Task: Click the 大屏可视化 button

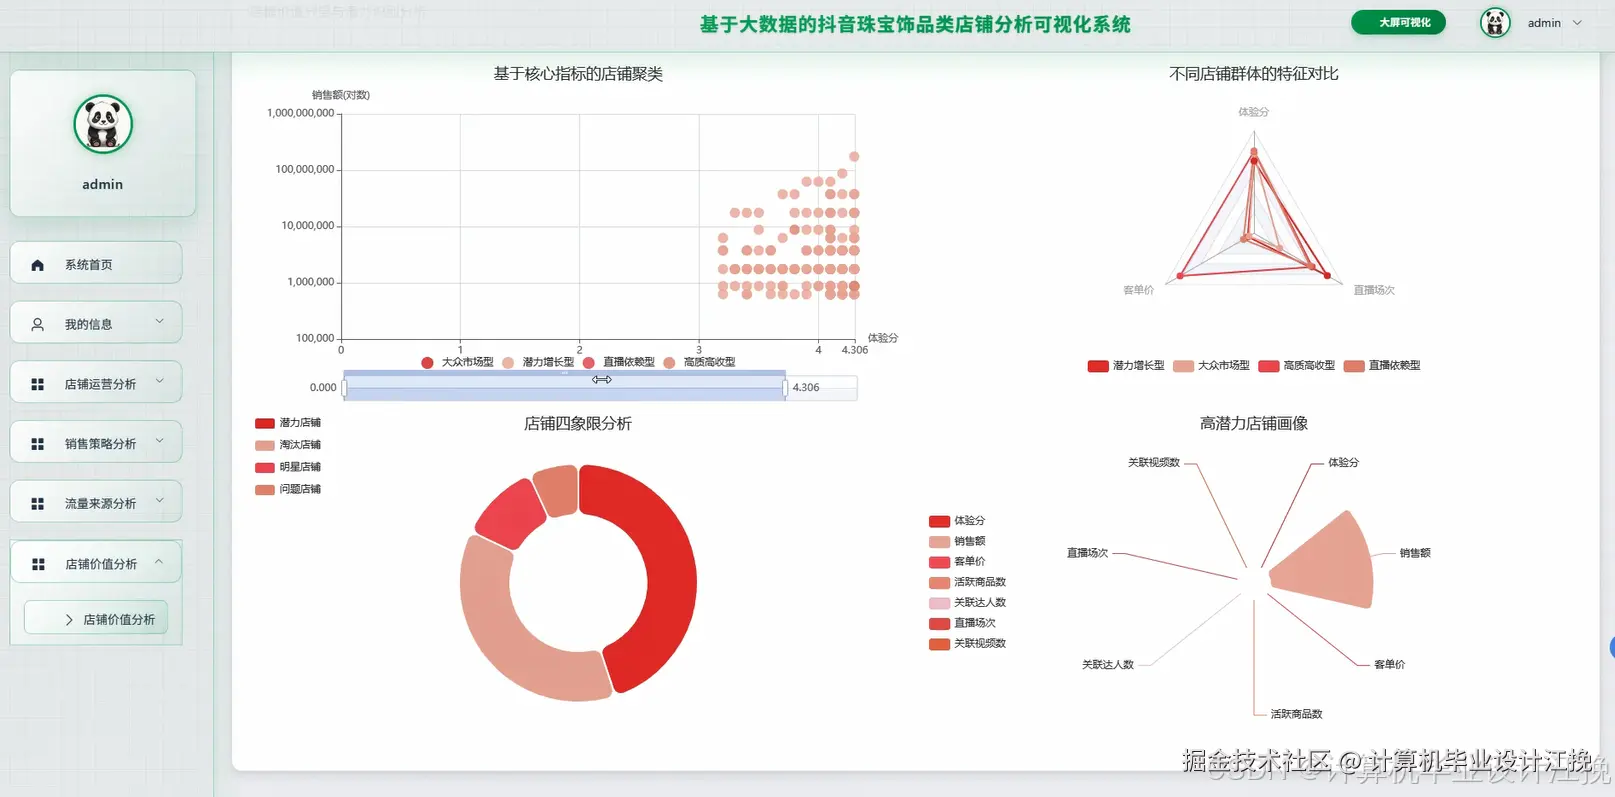Action: click(x=1398, y=22)
